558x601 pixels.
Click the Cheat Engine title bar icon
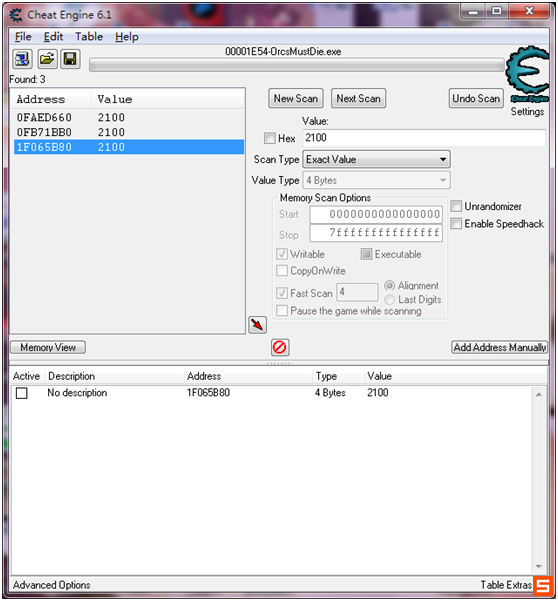pyautogui.click(x=16, y=15)
